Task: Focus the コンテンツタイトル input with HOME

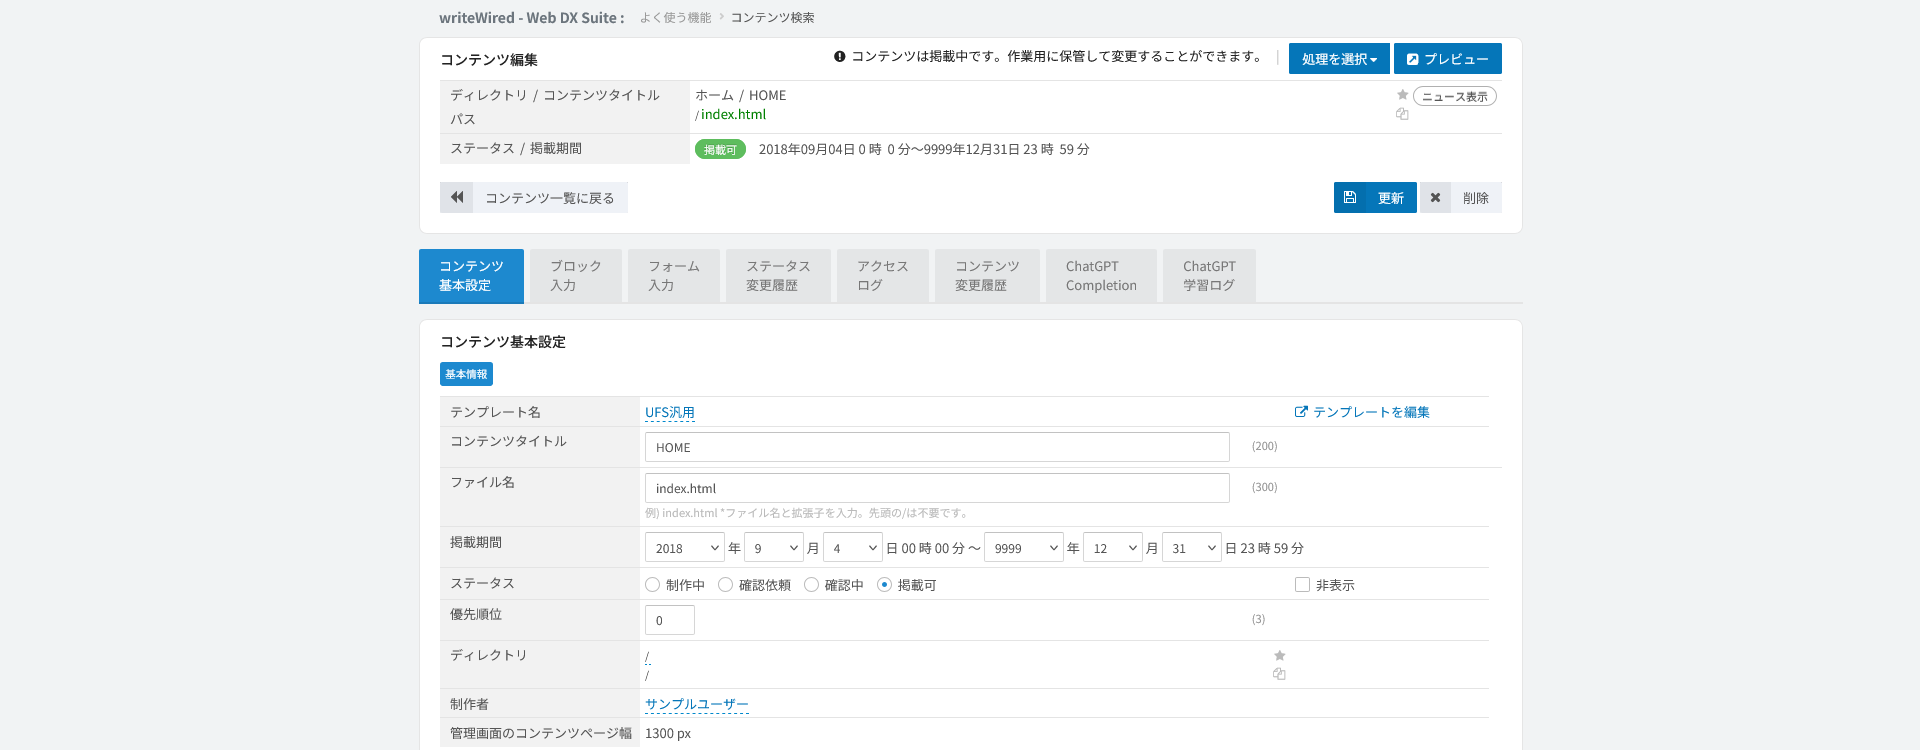Action: coord(937,447)
